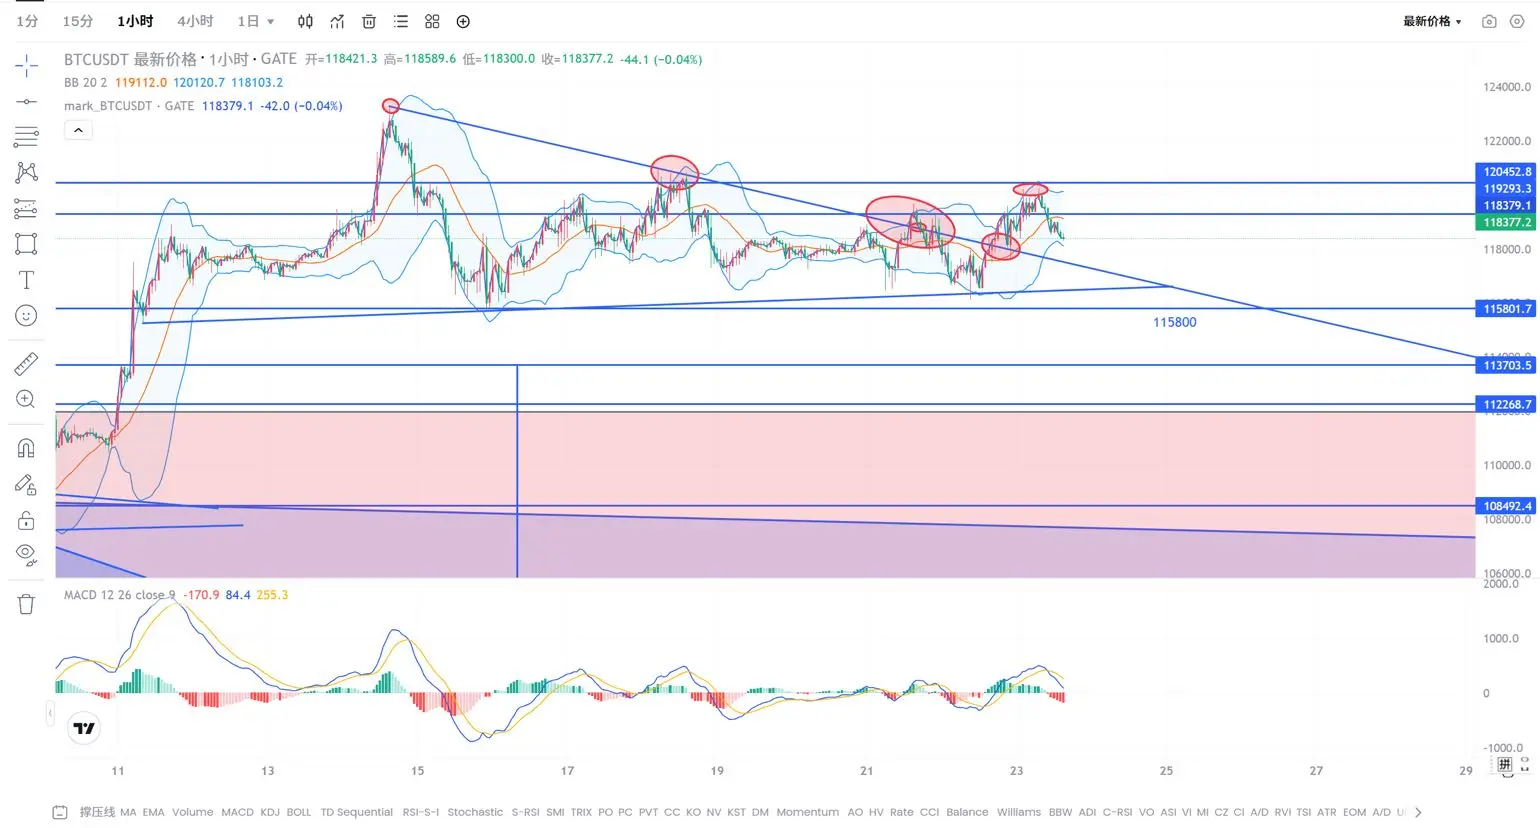Screen dimensions: 1540x828
Task: Select the rectangle shape tool
Action: pyautogui.click(x=26, y=244)
